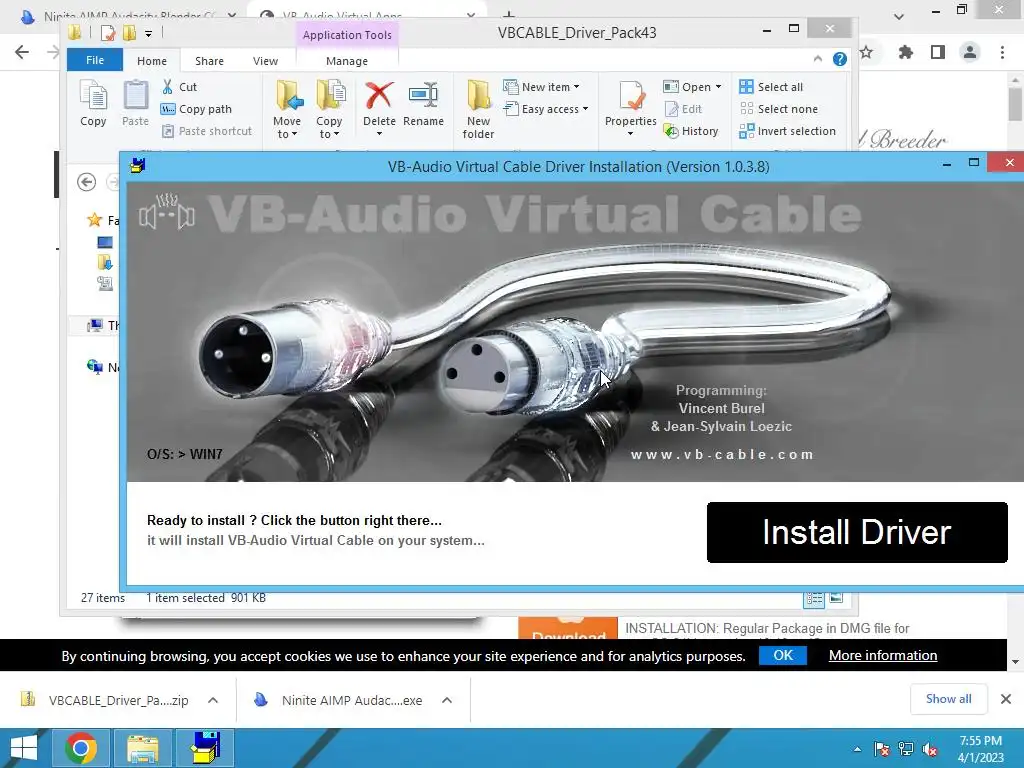Viewport: 1024px width, 768px height.
Task: Click Select all in ribbon
Action: click(771, 87)
